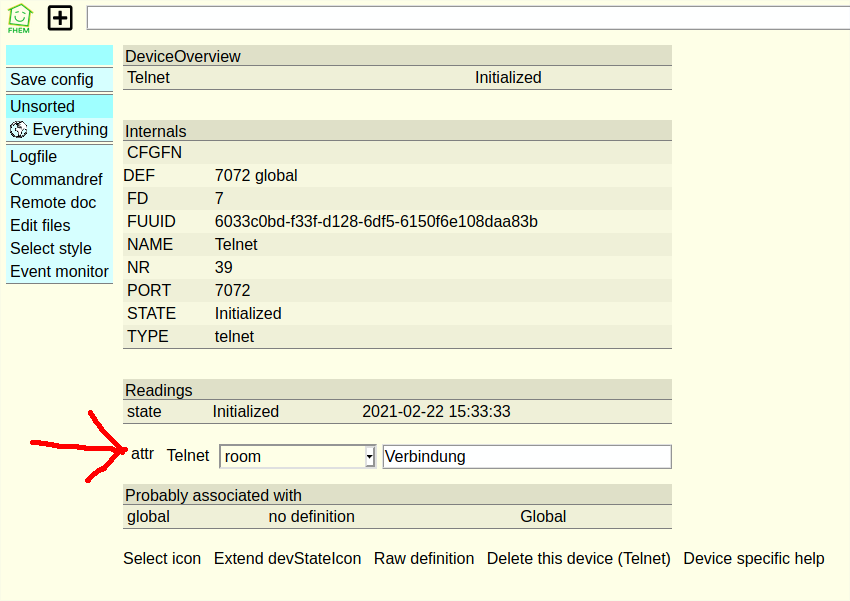
Task: Open Extend devStateIcon link
Action: point(287,559)
